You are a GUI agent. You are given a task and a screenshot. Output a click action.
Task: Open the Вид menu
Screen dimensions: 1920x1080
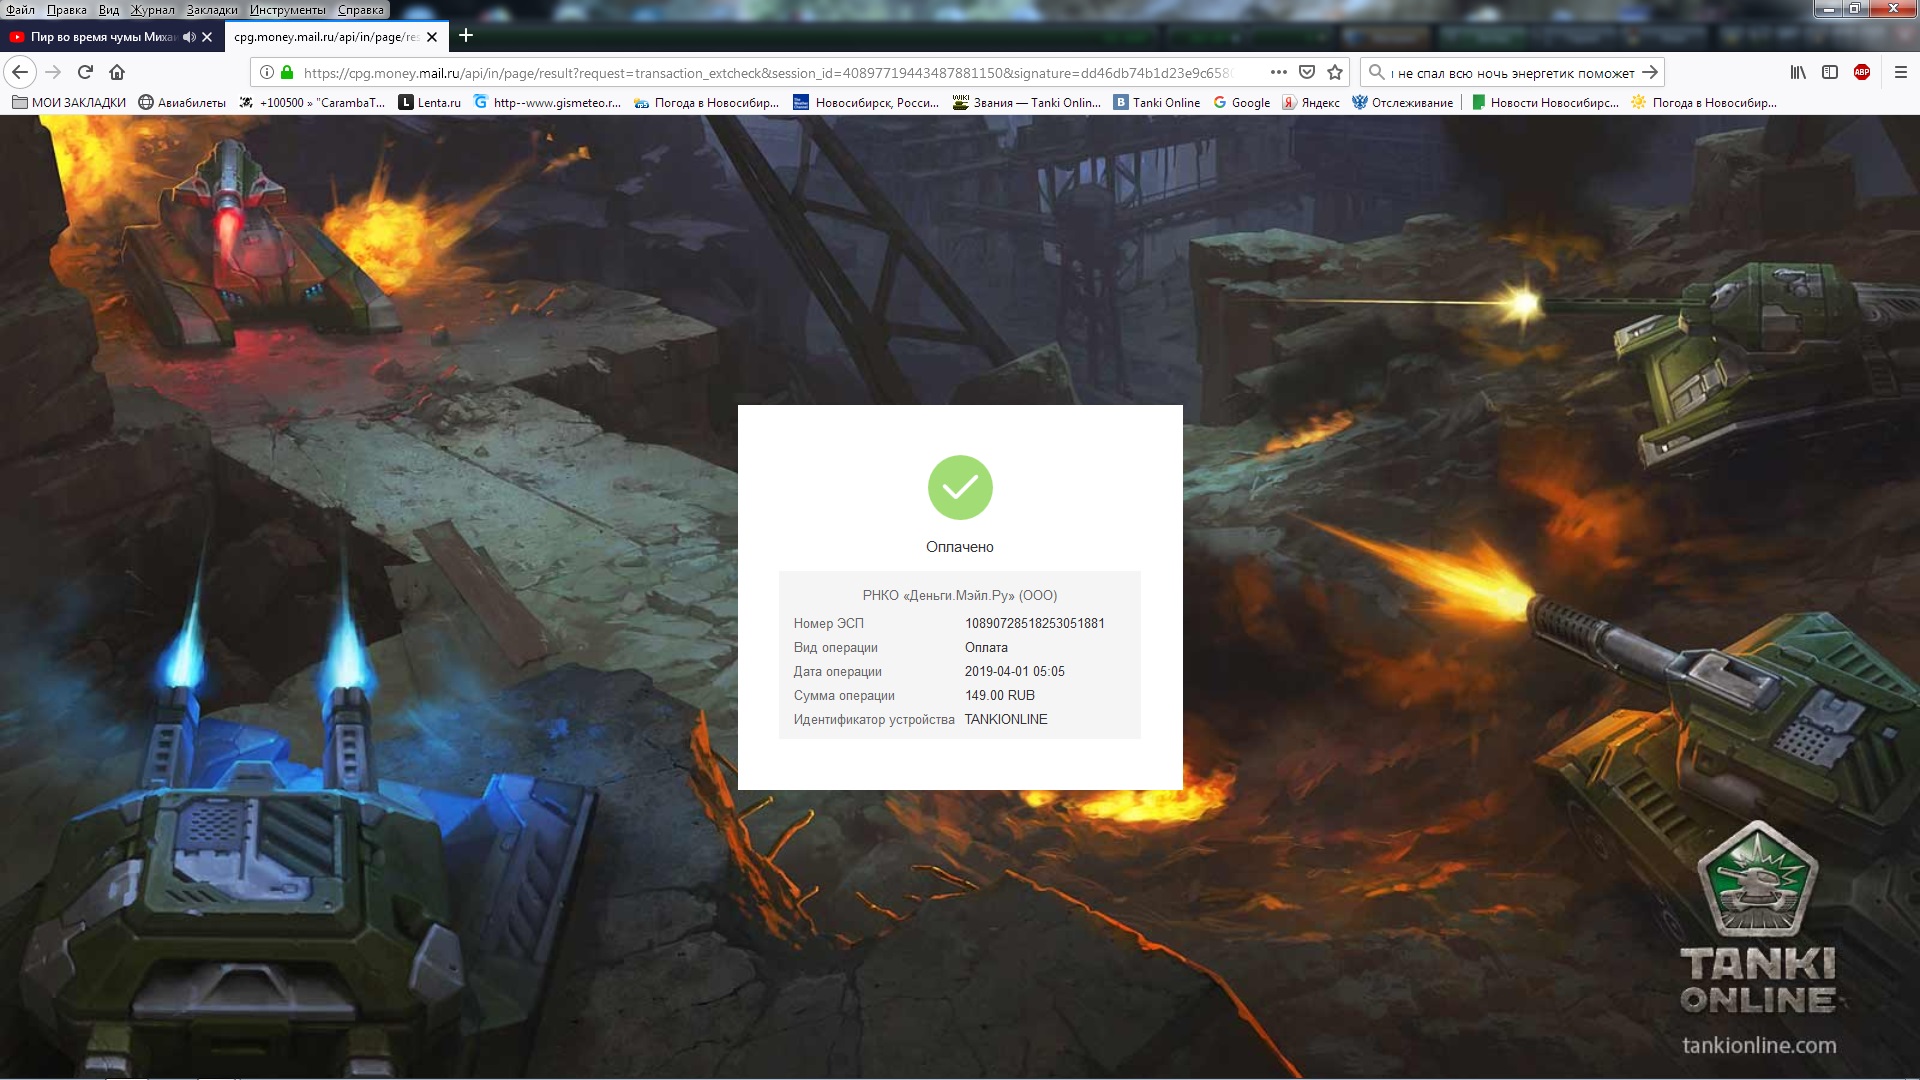coord(109,10)
